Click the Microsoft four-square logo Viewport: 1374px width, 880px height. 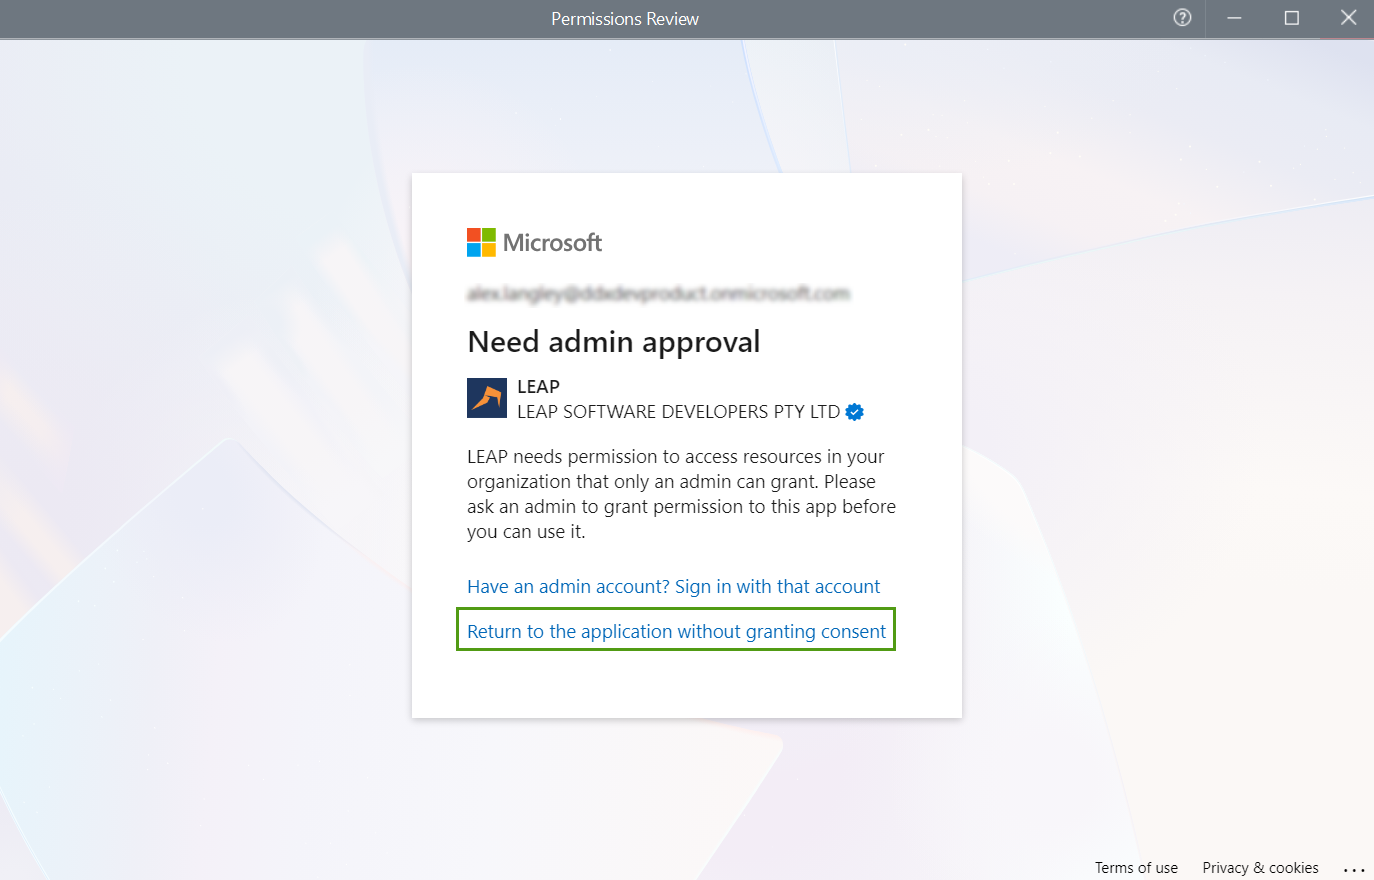click(481, 242)
